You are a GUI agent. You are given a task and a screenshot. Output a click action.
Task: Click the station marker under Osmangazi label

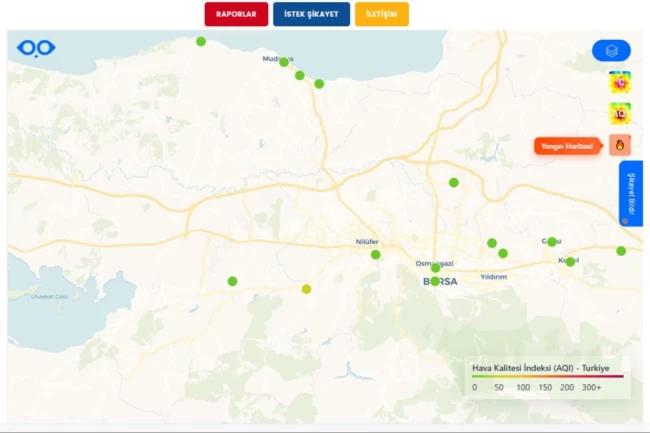tap(435, 268)
